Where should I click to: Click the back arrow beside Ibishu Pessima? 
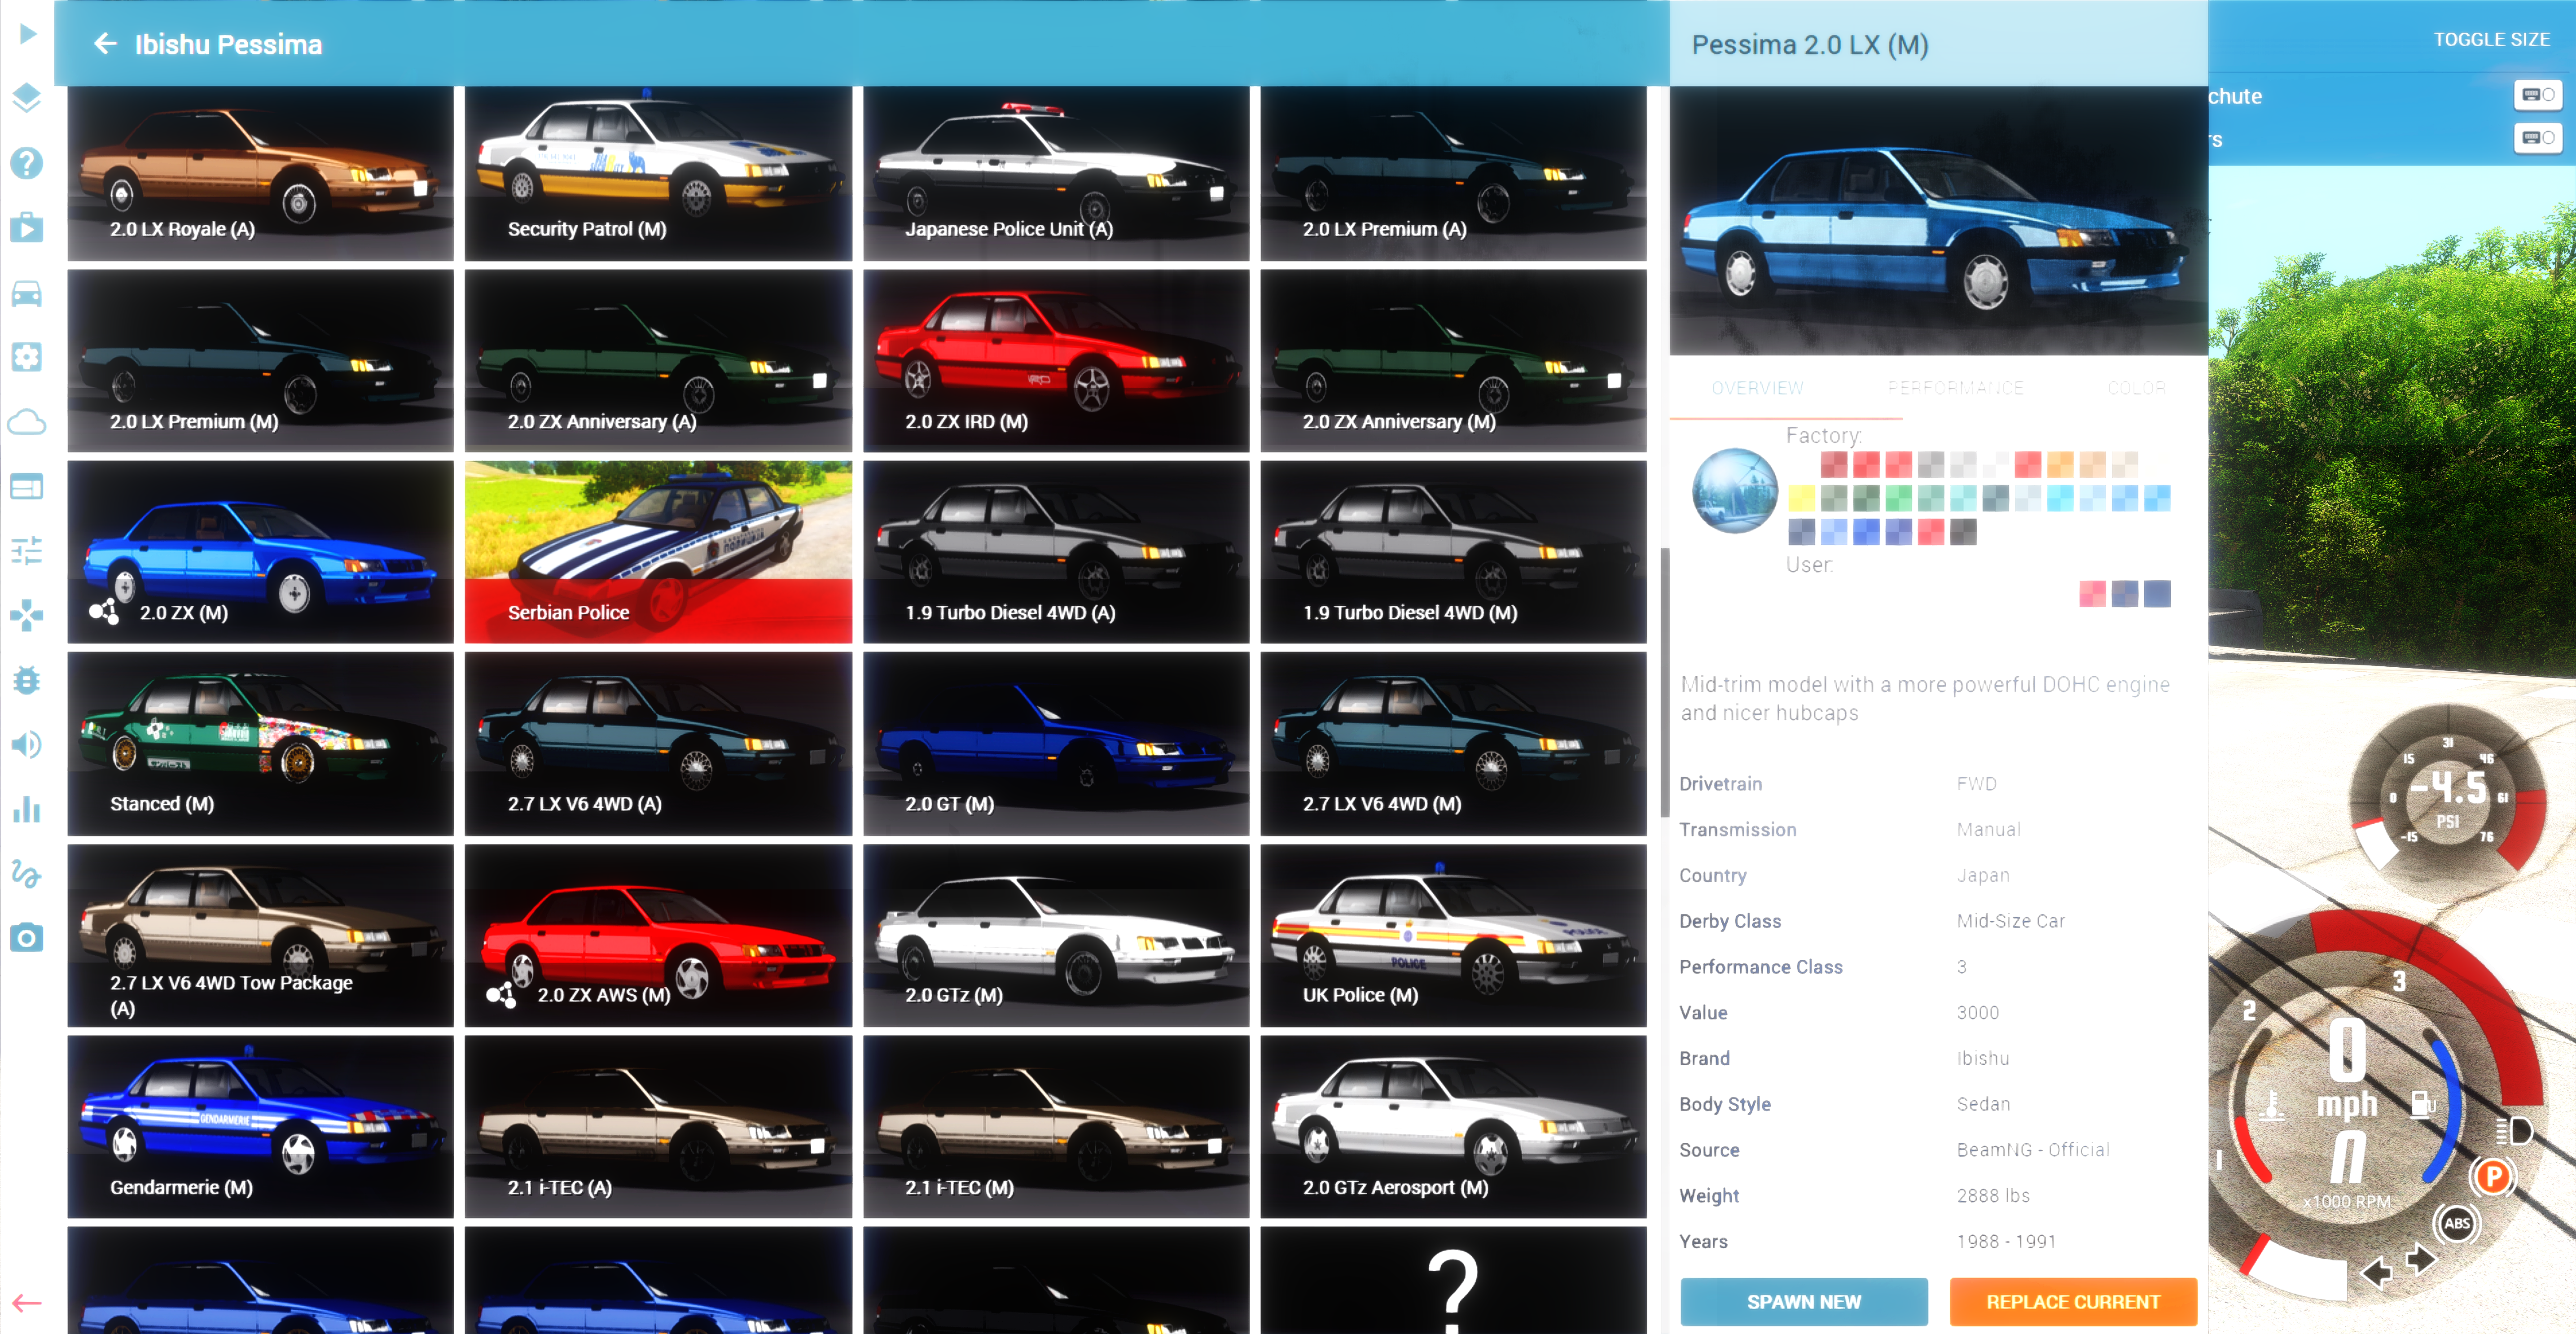coord(105,44)
